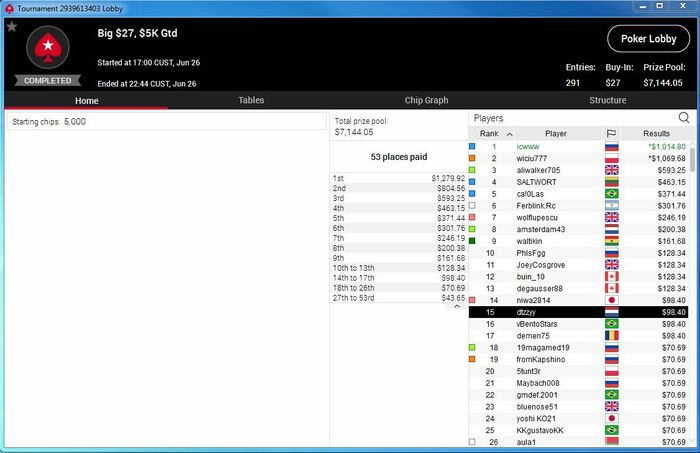This screenshot has height=453, width=700.
Task: Click the Brazil flag beside cal0Las
Action: (x=612, y=194)
